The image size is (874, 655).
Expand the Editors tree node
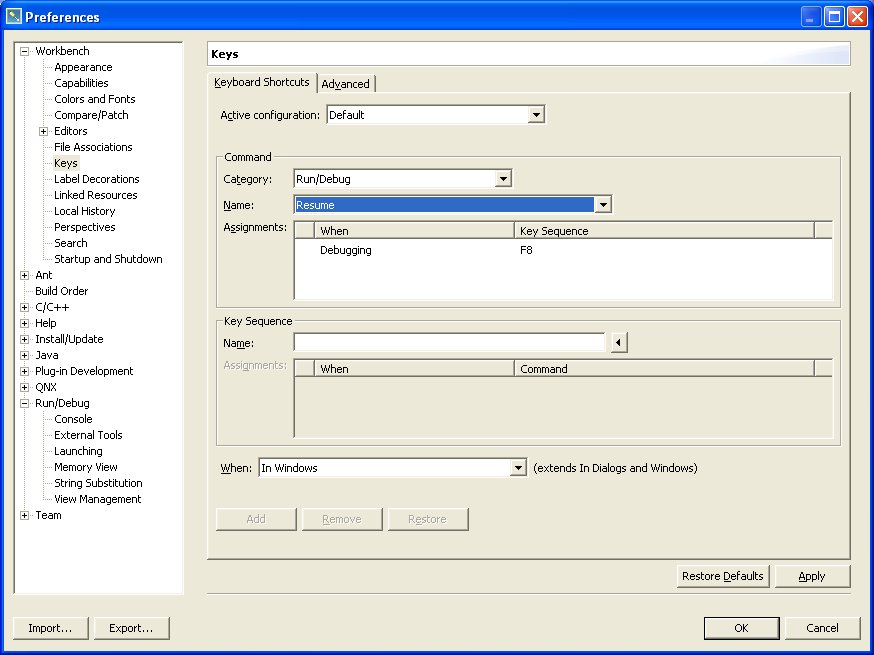point(44,131)
